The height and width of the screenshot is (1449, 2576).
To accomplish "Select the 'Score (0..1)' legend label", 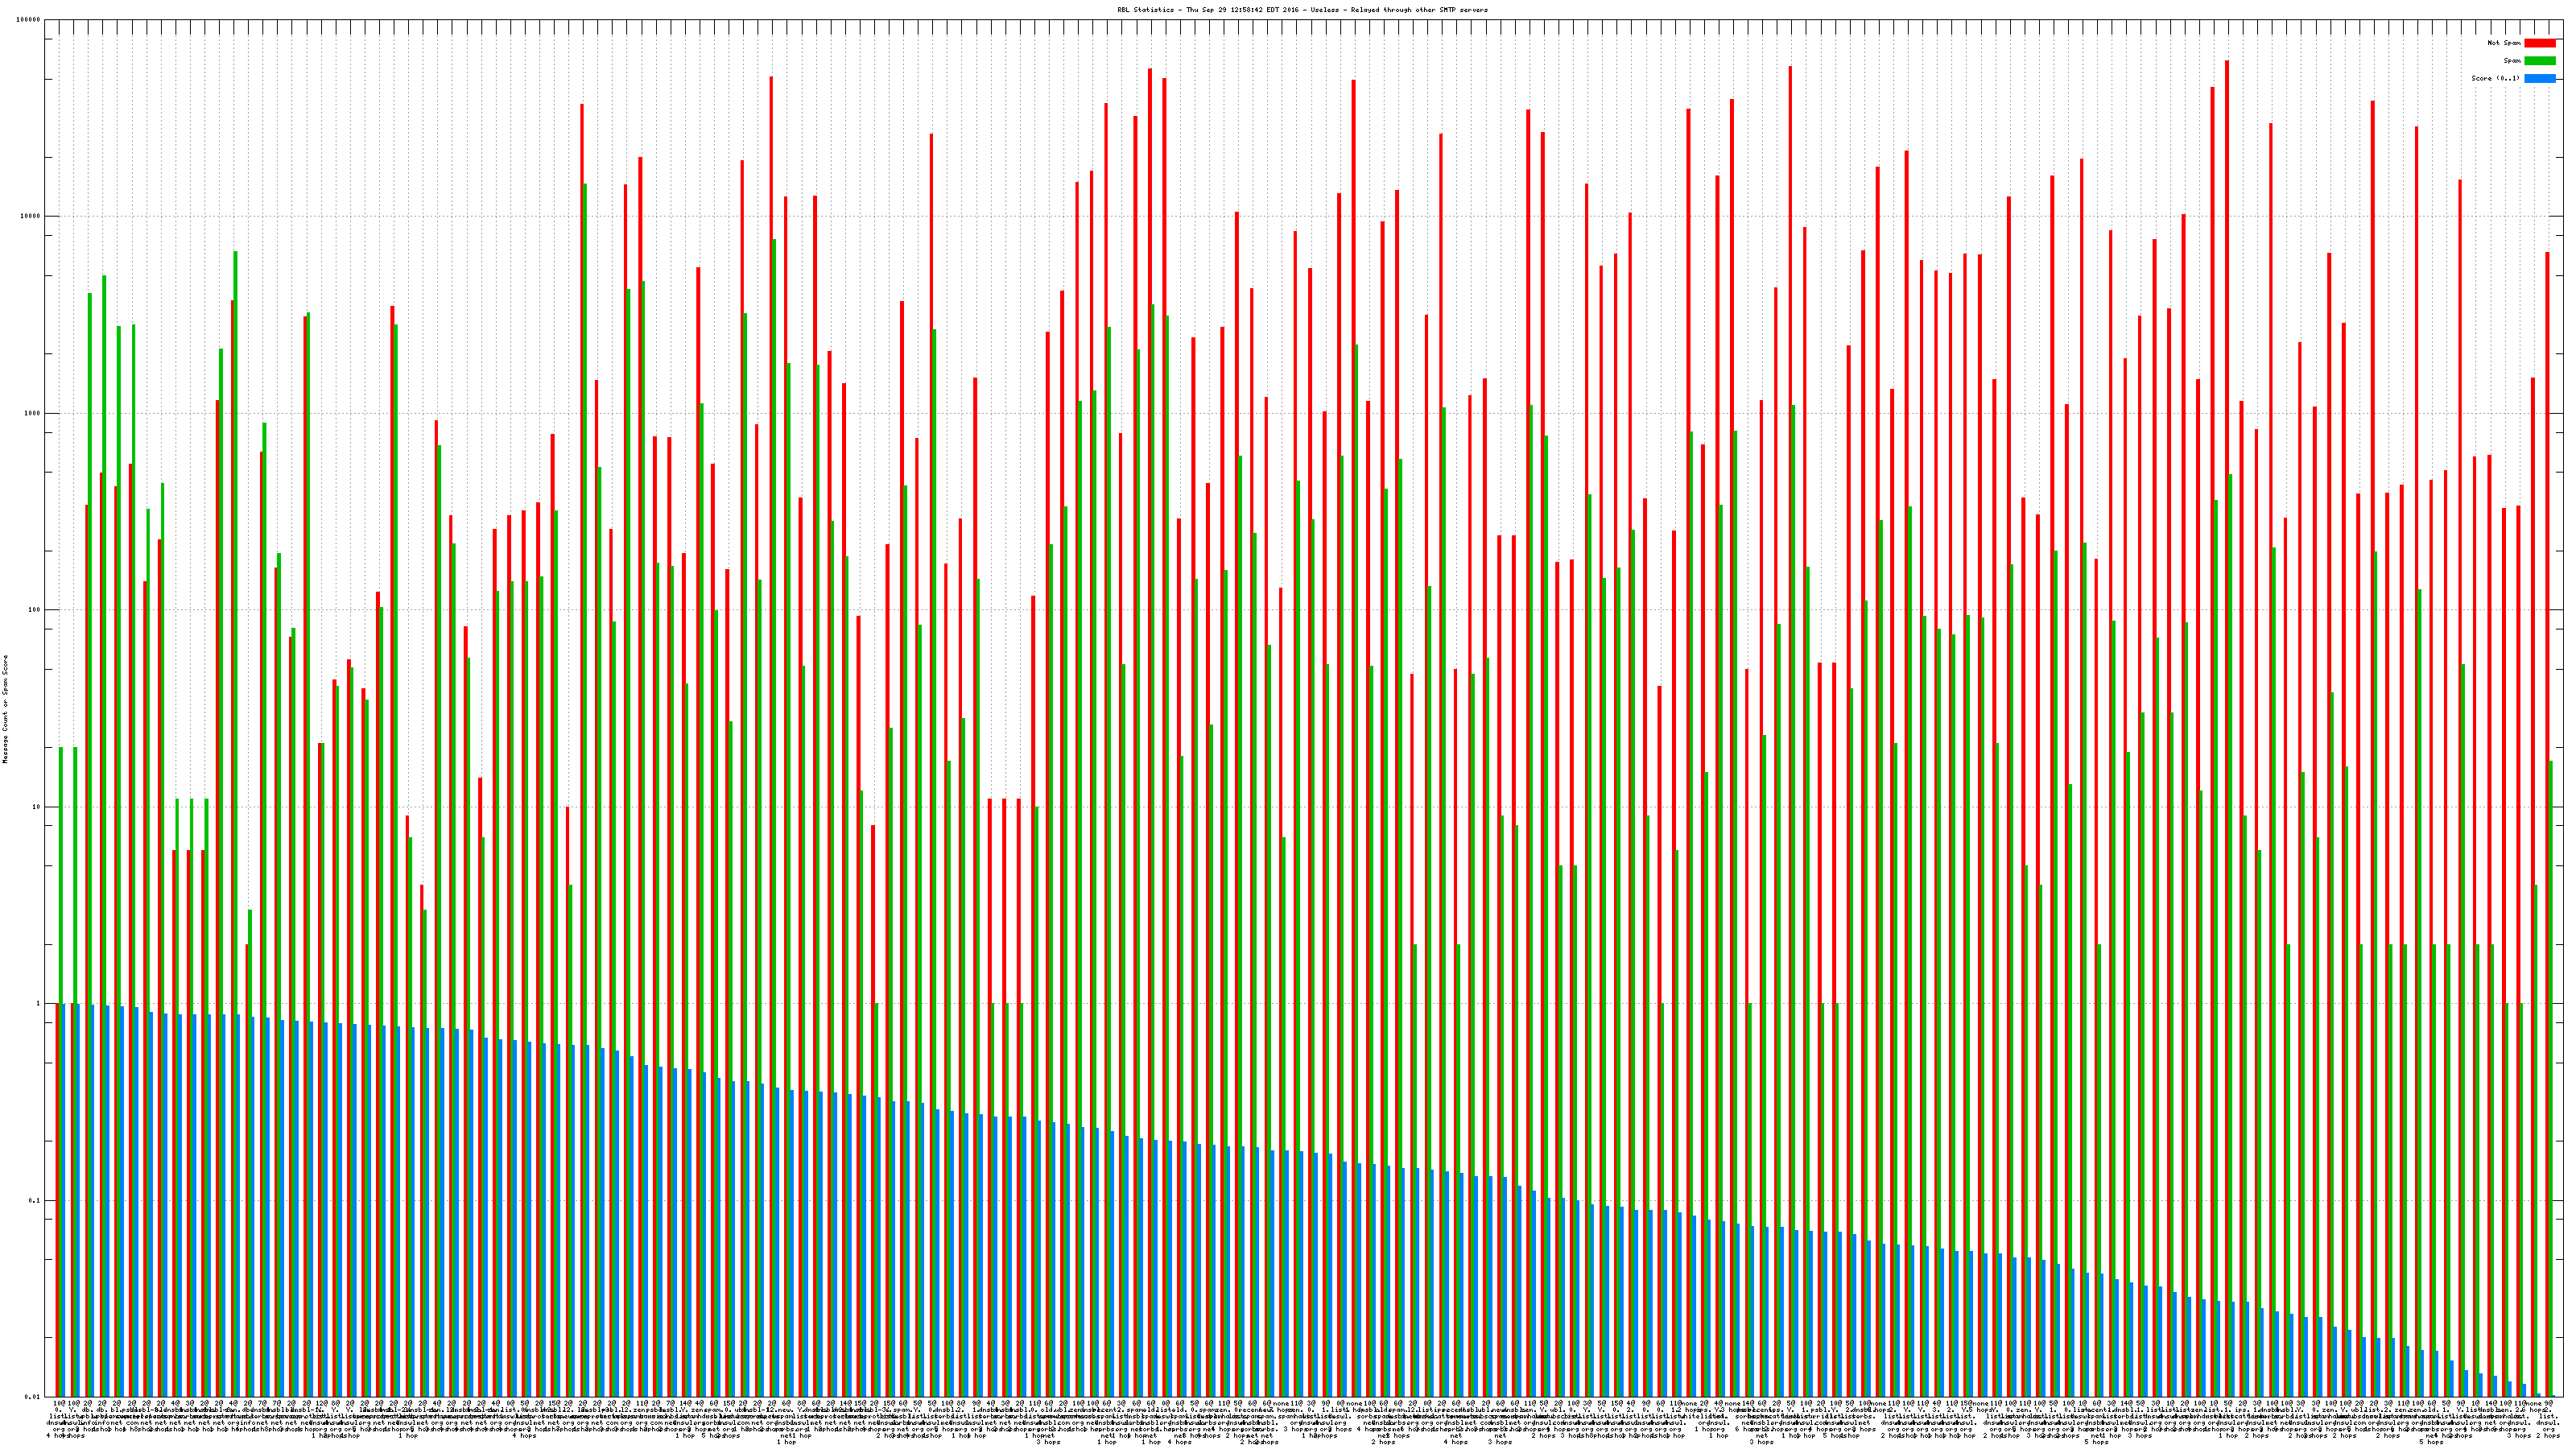I will [2495, 78].
